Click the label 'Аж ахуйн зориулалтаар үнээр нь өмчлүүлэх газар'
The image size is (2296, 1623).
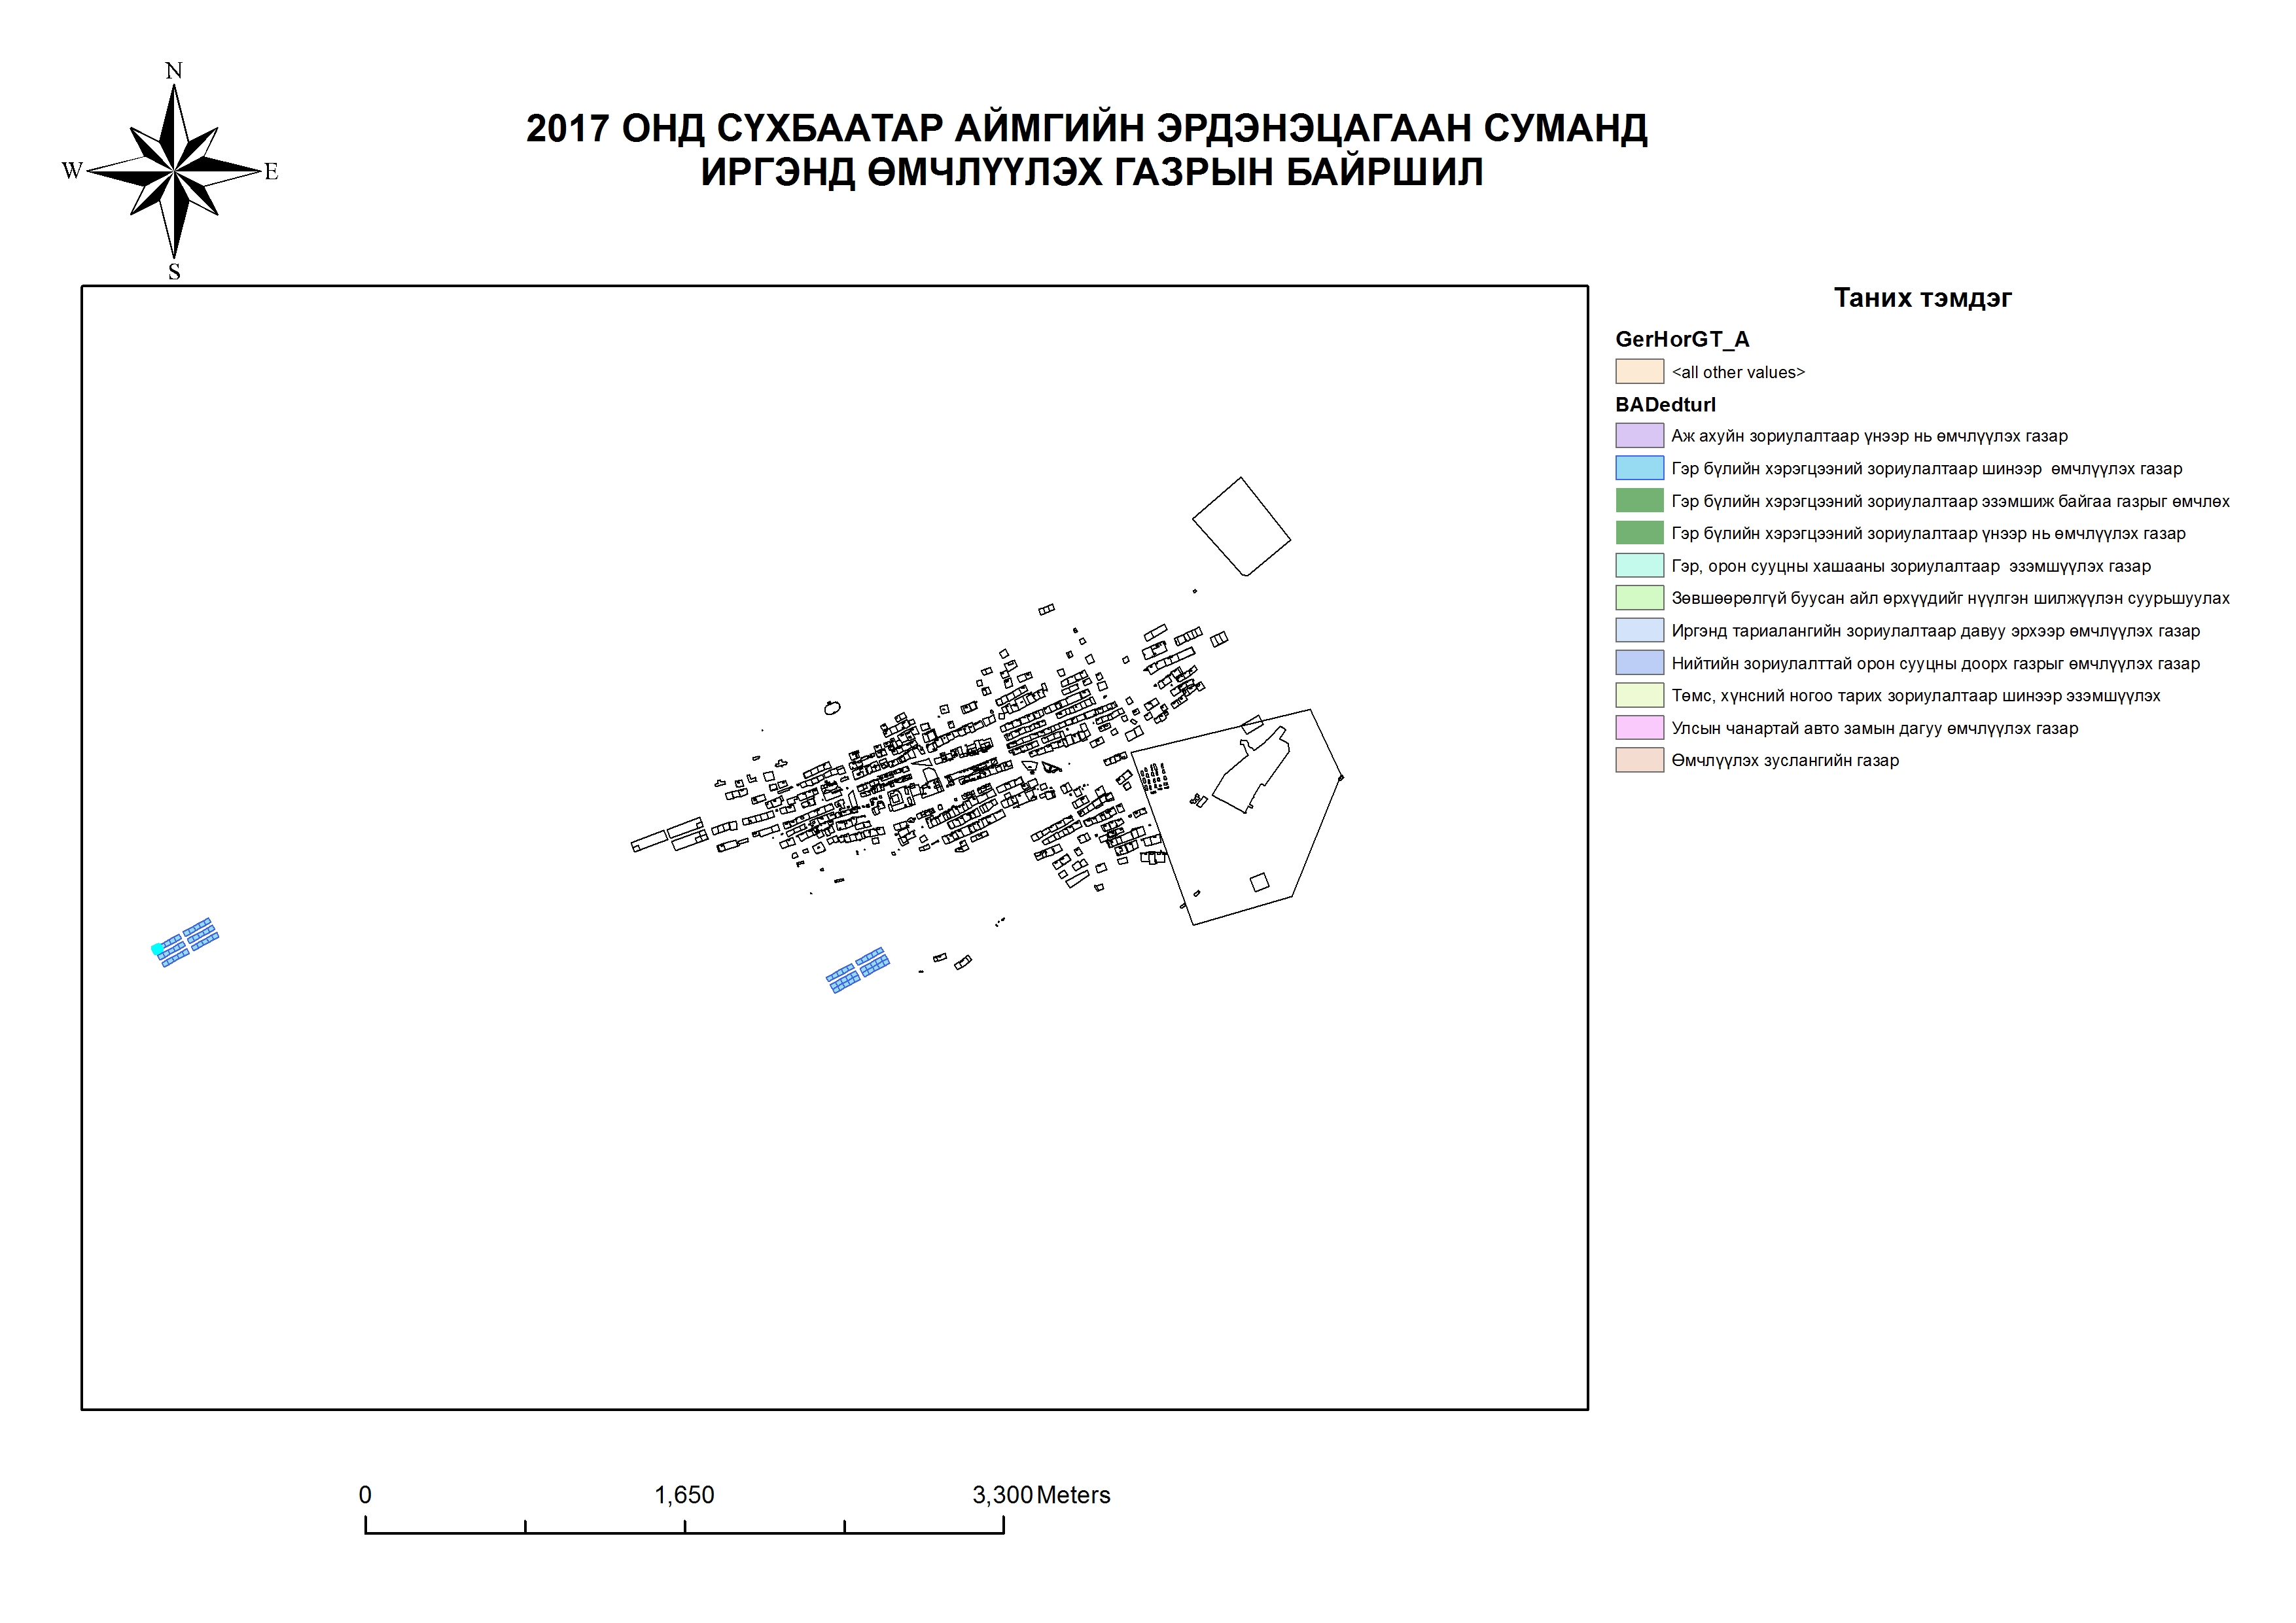tap(1869, 436)
